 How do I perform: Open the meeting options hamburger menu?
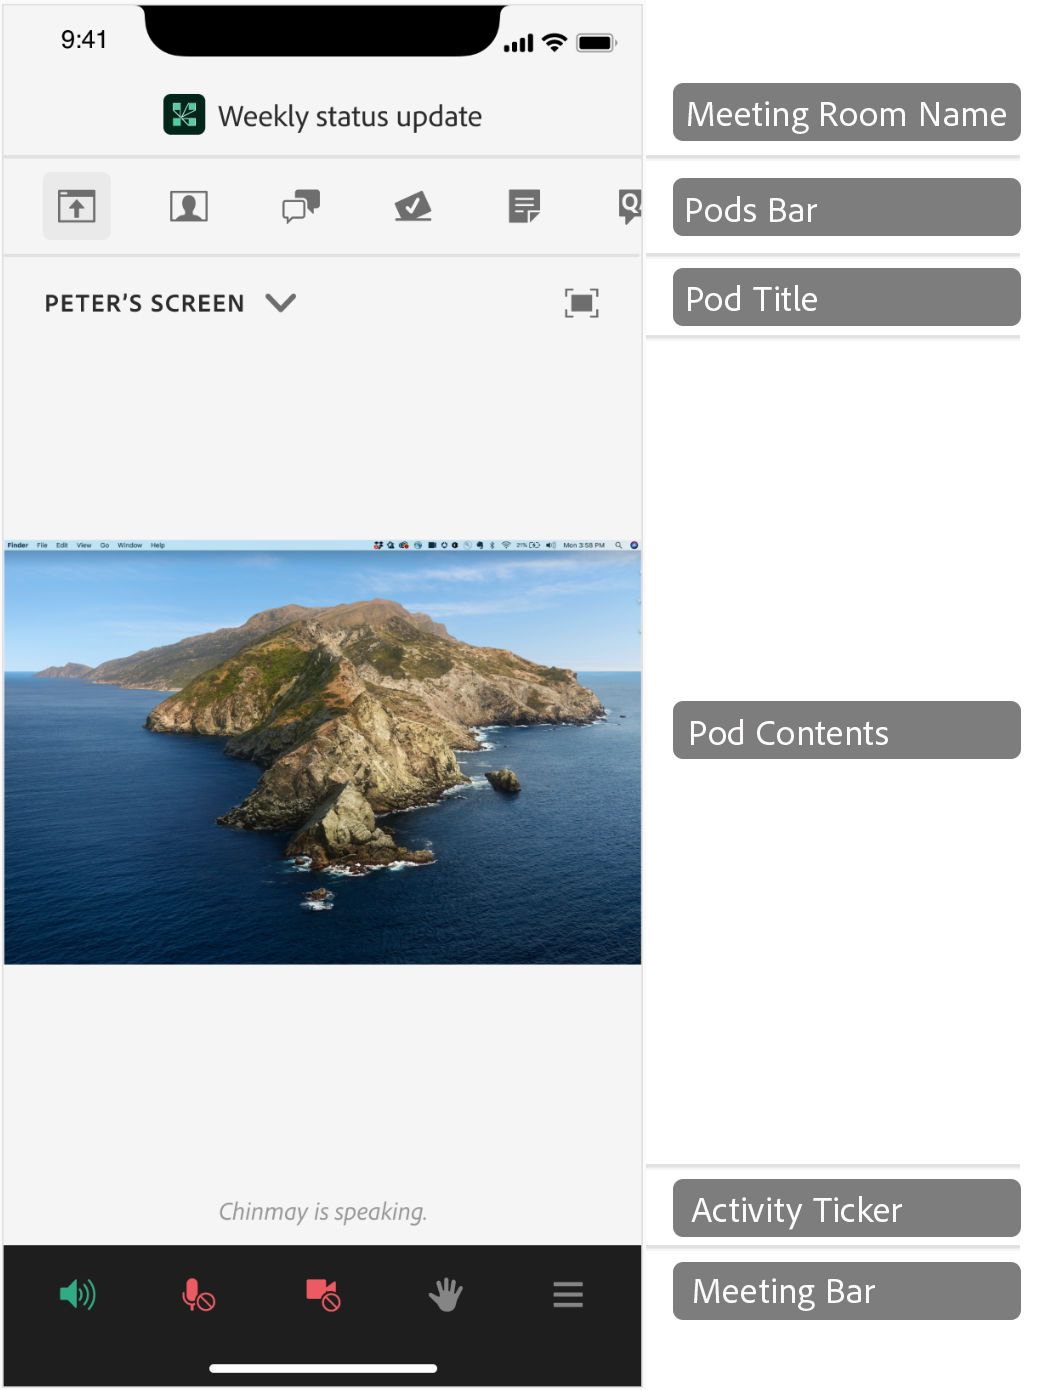[567, 1294]
